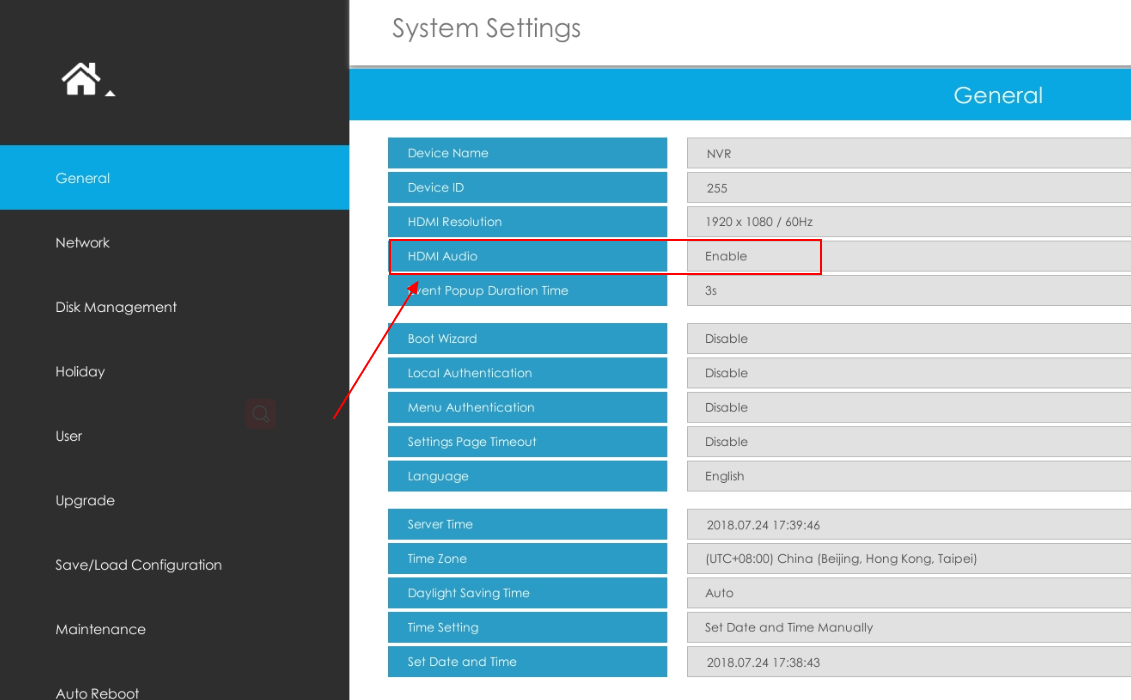
Task: Open the Time Zone selection dropdown
Action: (908, 559)
